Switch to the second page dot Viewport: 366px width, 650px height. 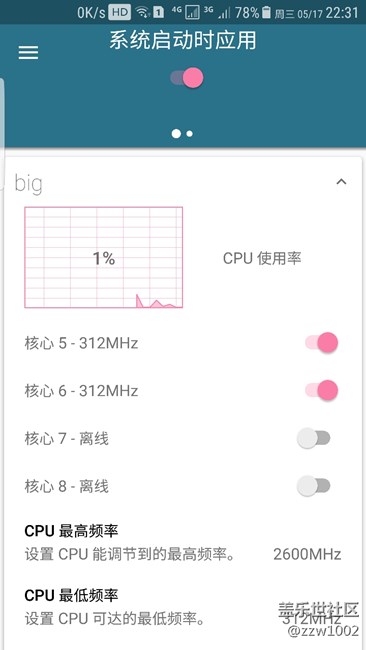(189, 133)
